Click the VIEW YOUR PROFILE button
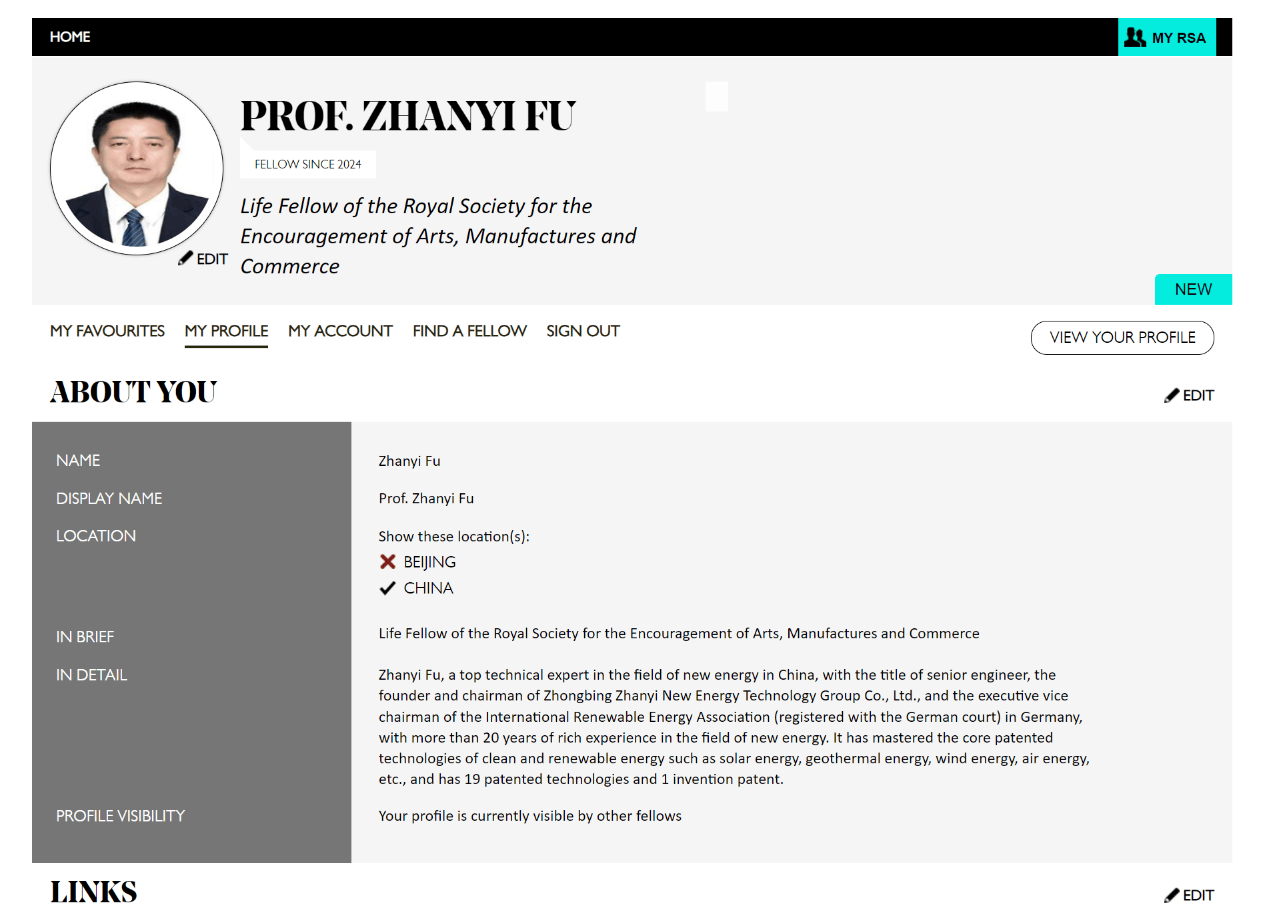Image resolution: width=1267 pixels, height=919 pixels. pyautogui.click(x=1122, y=338)
